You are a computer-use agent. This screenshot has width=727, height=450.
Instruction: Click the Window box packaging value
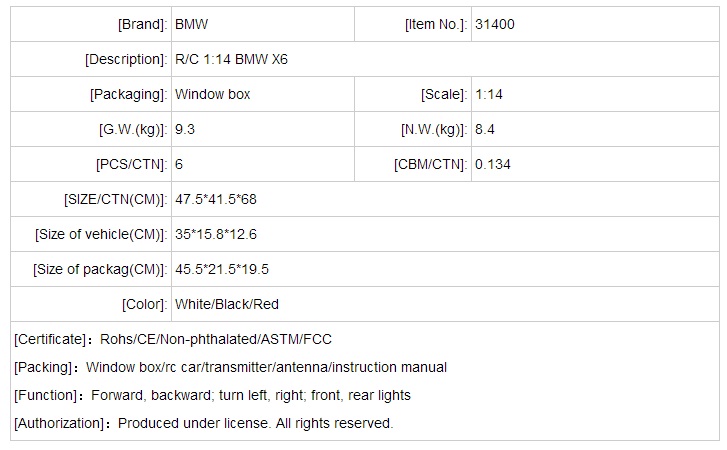[212, 94]
